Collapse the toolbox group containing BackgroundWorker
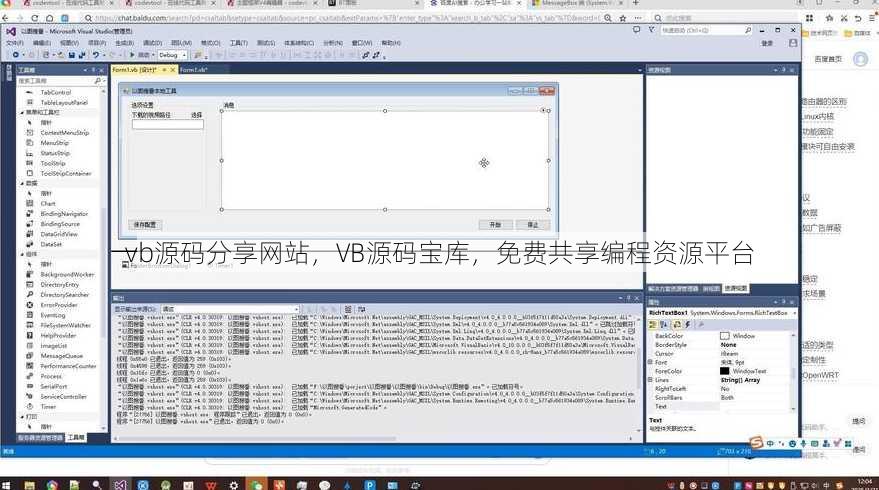 (x=22, y=254)
